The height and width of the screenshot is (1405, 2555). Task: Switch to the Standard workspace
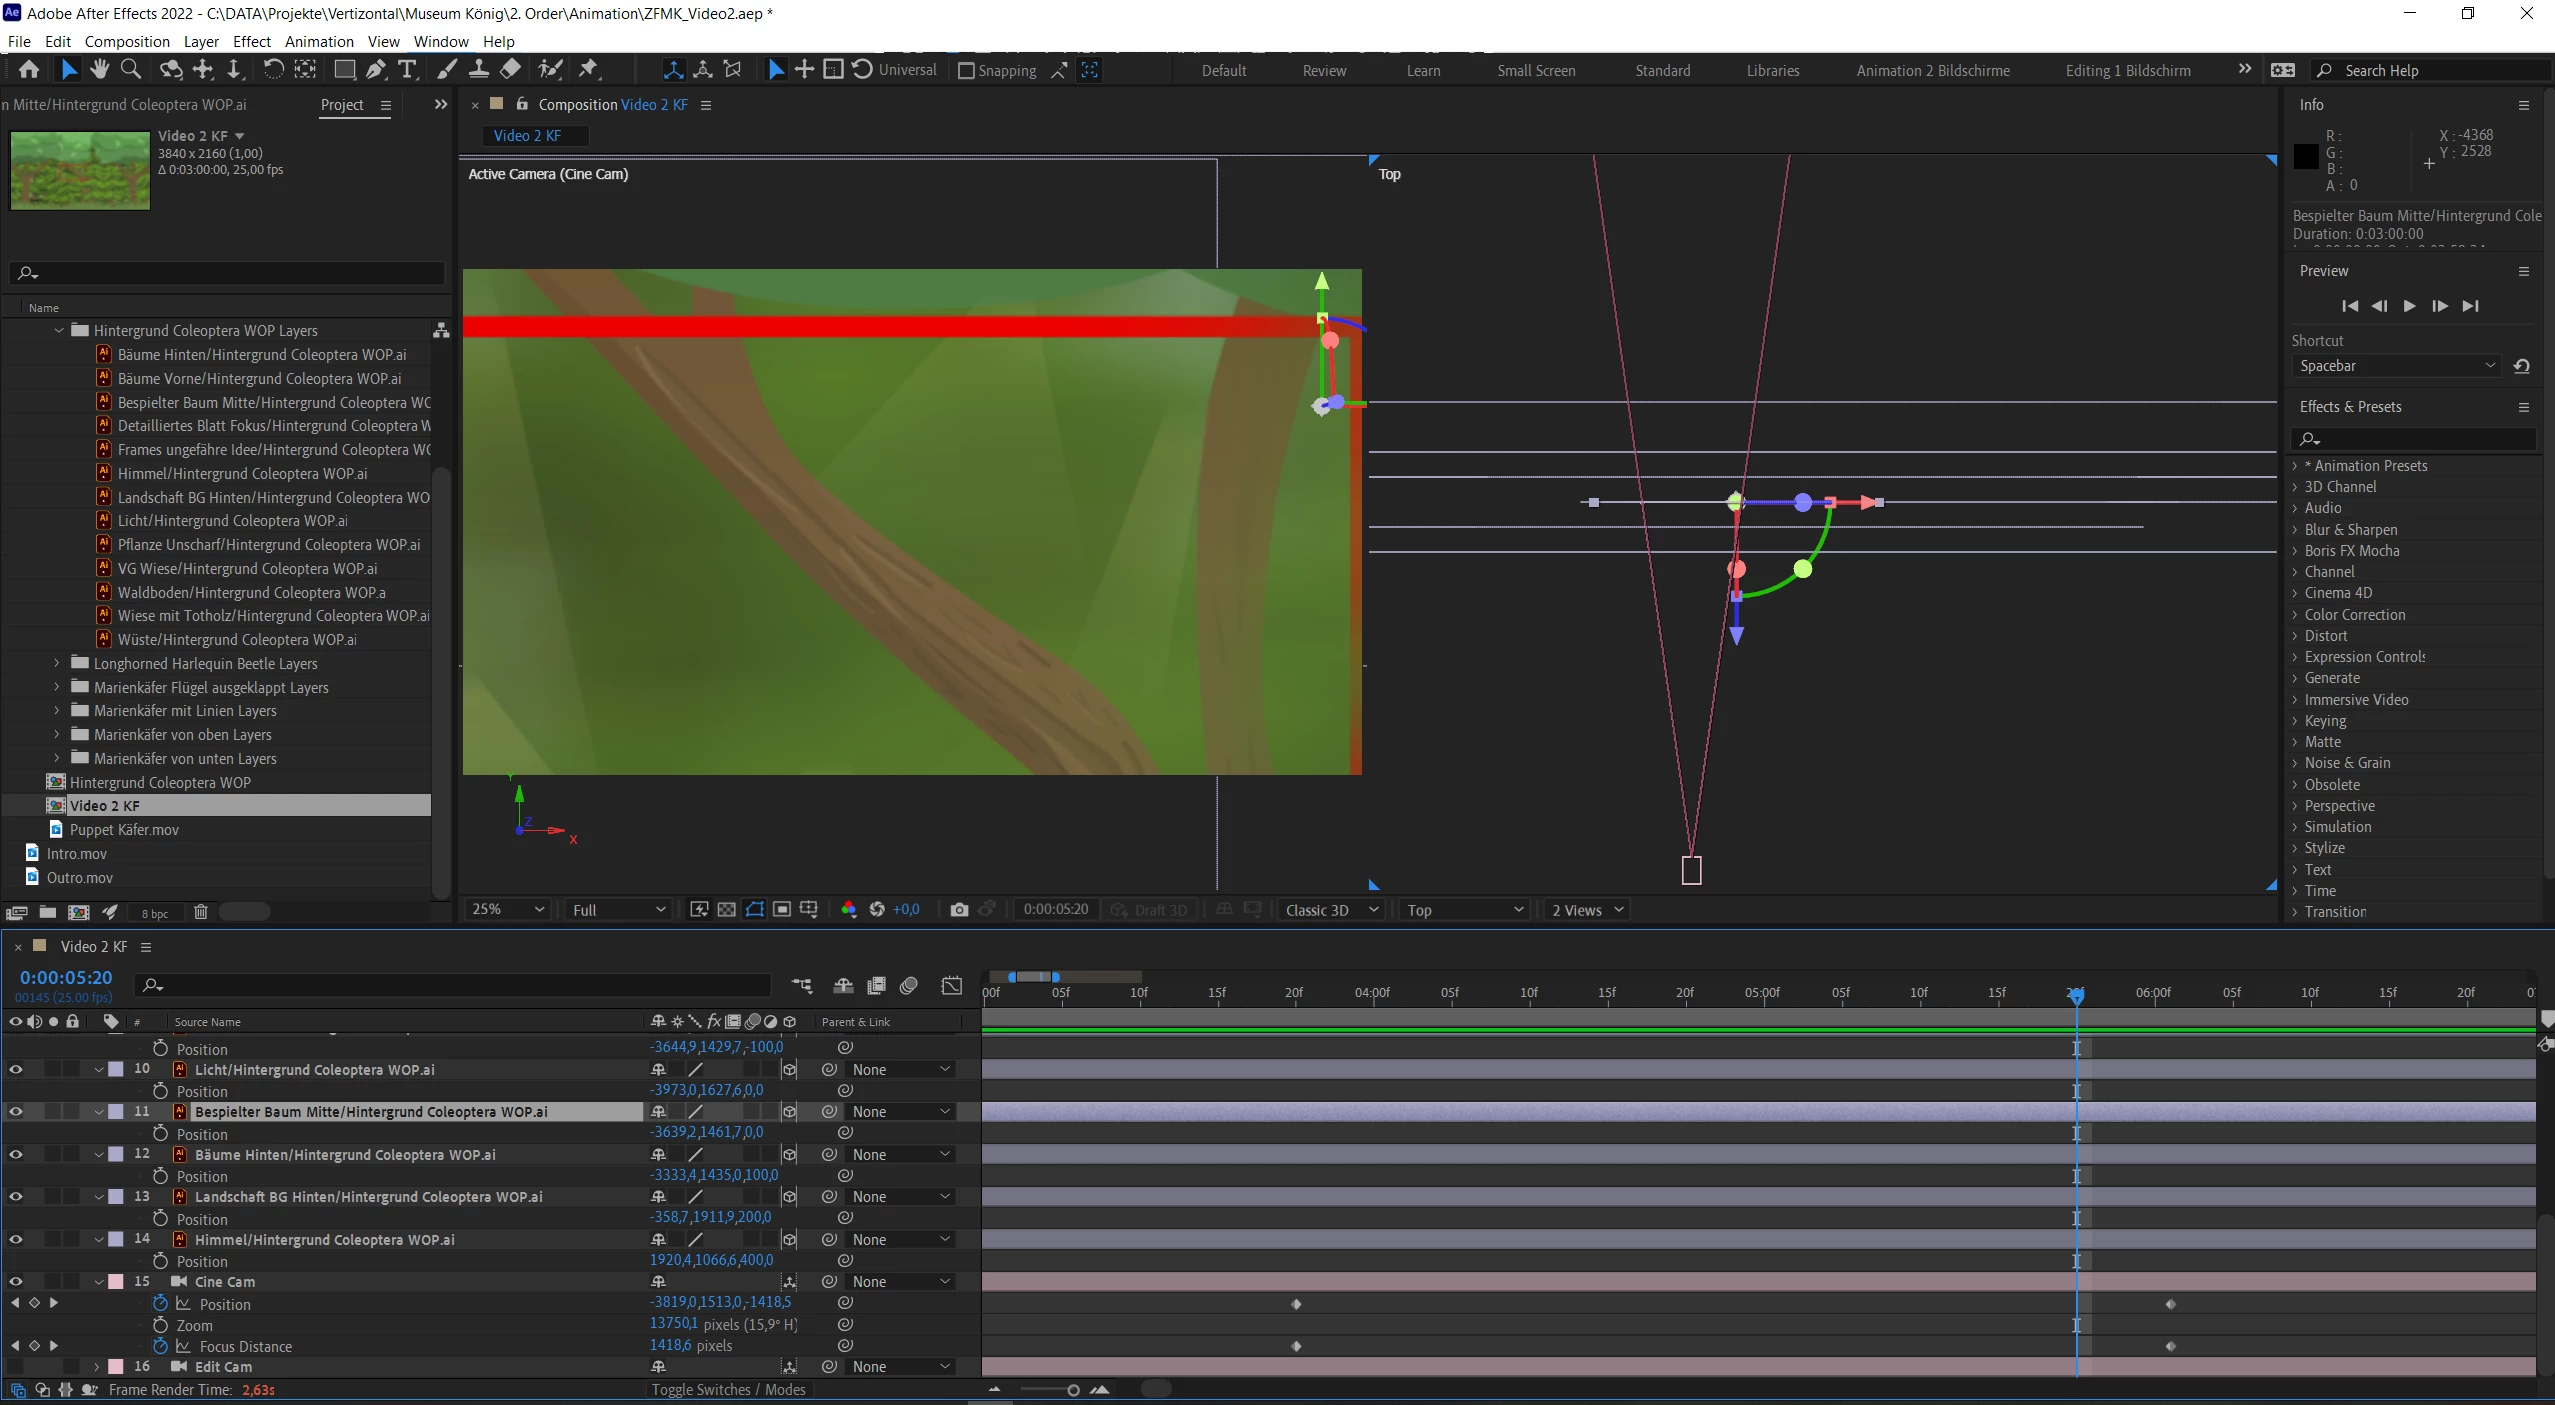click(1662, 71)
